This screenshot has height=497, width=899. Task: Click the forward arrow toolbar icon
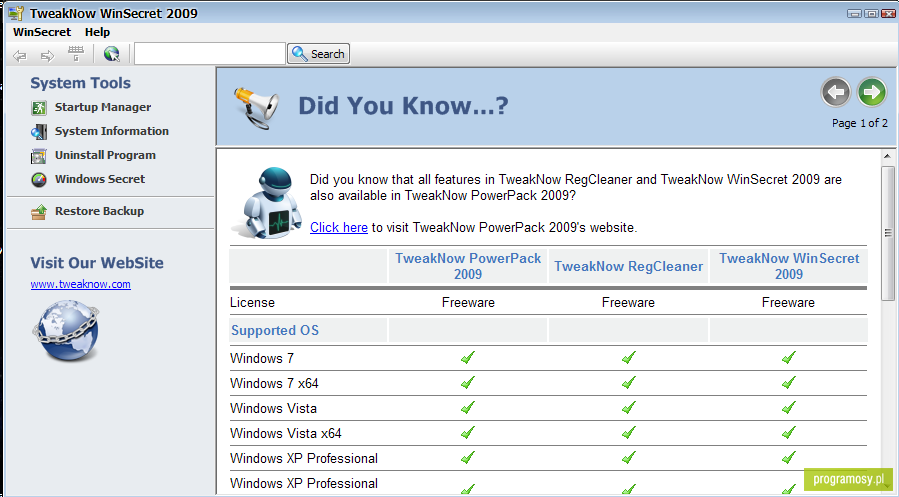pos(48,56)
